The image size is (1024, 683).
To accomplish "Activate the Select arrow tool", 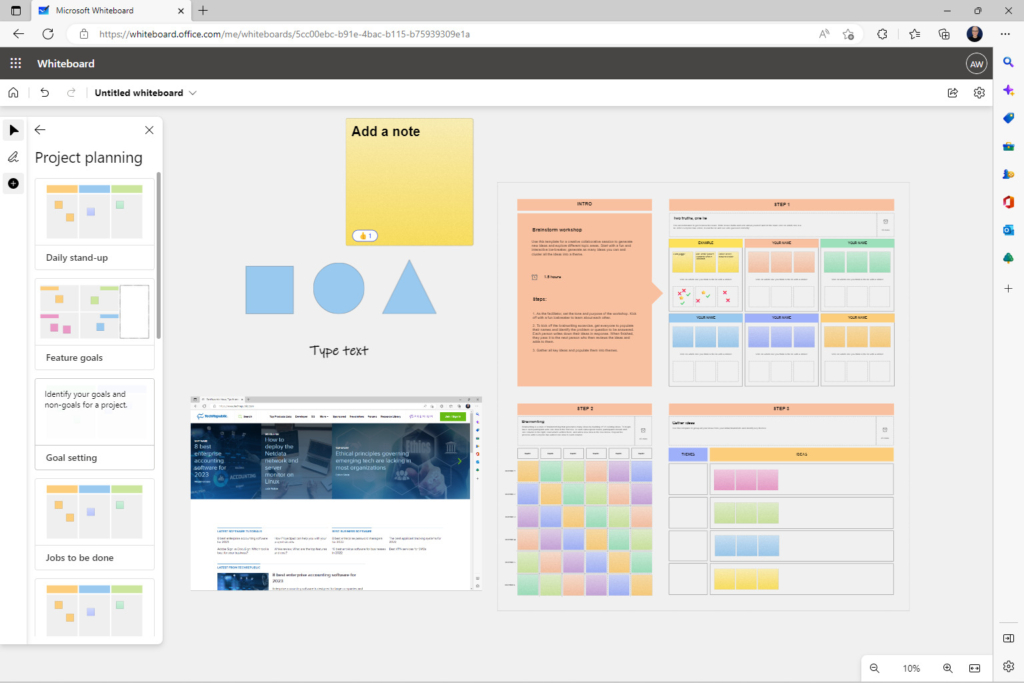I will point(13,130).
